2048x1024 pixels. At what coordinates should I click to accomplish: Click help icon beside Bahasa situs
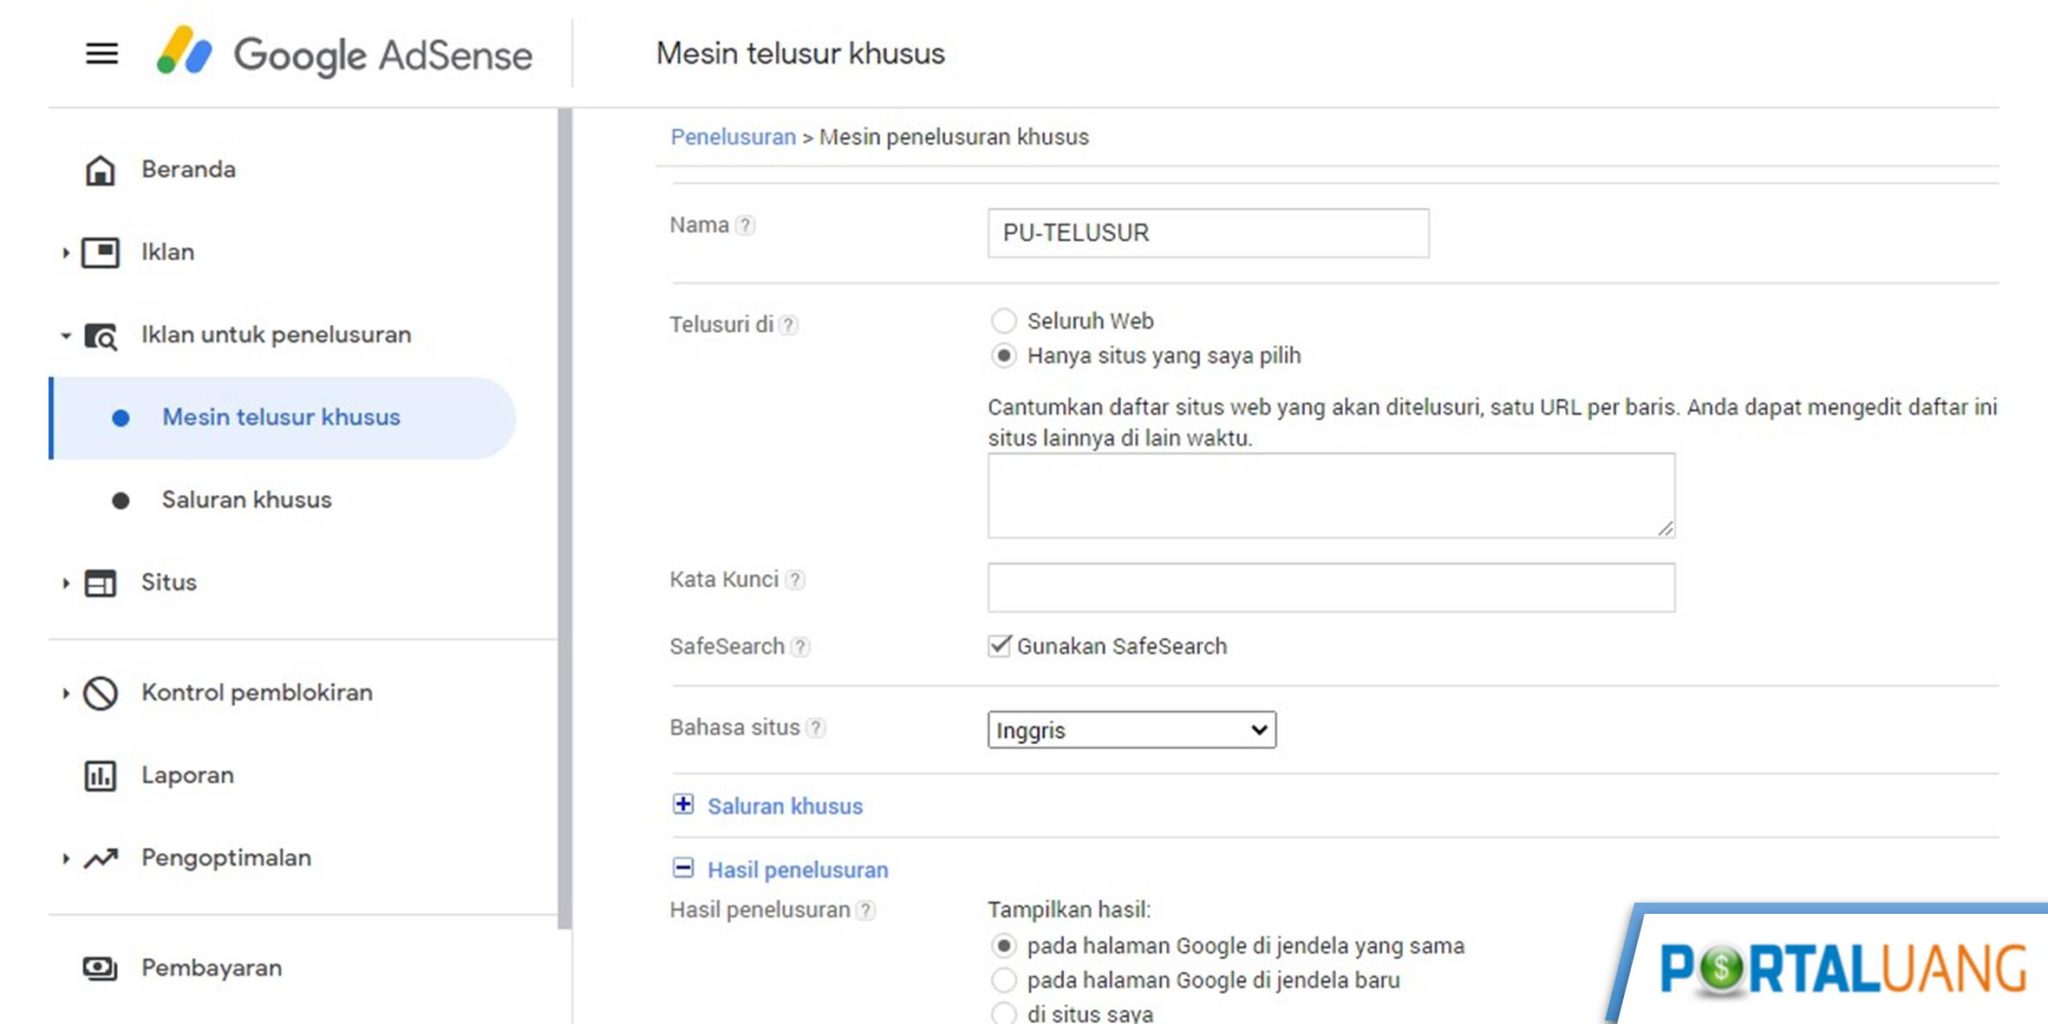[x=816, y=728]
